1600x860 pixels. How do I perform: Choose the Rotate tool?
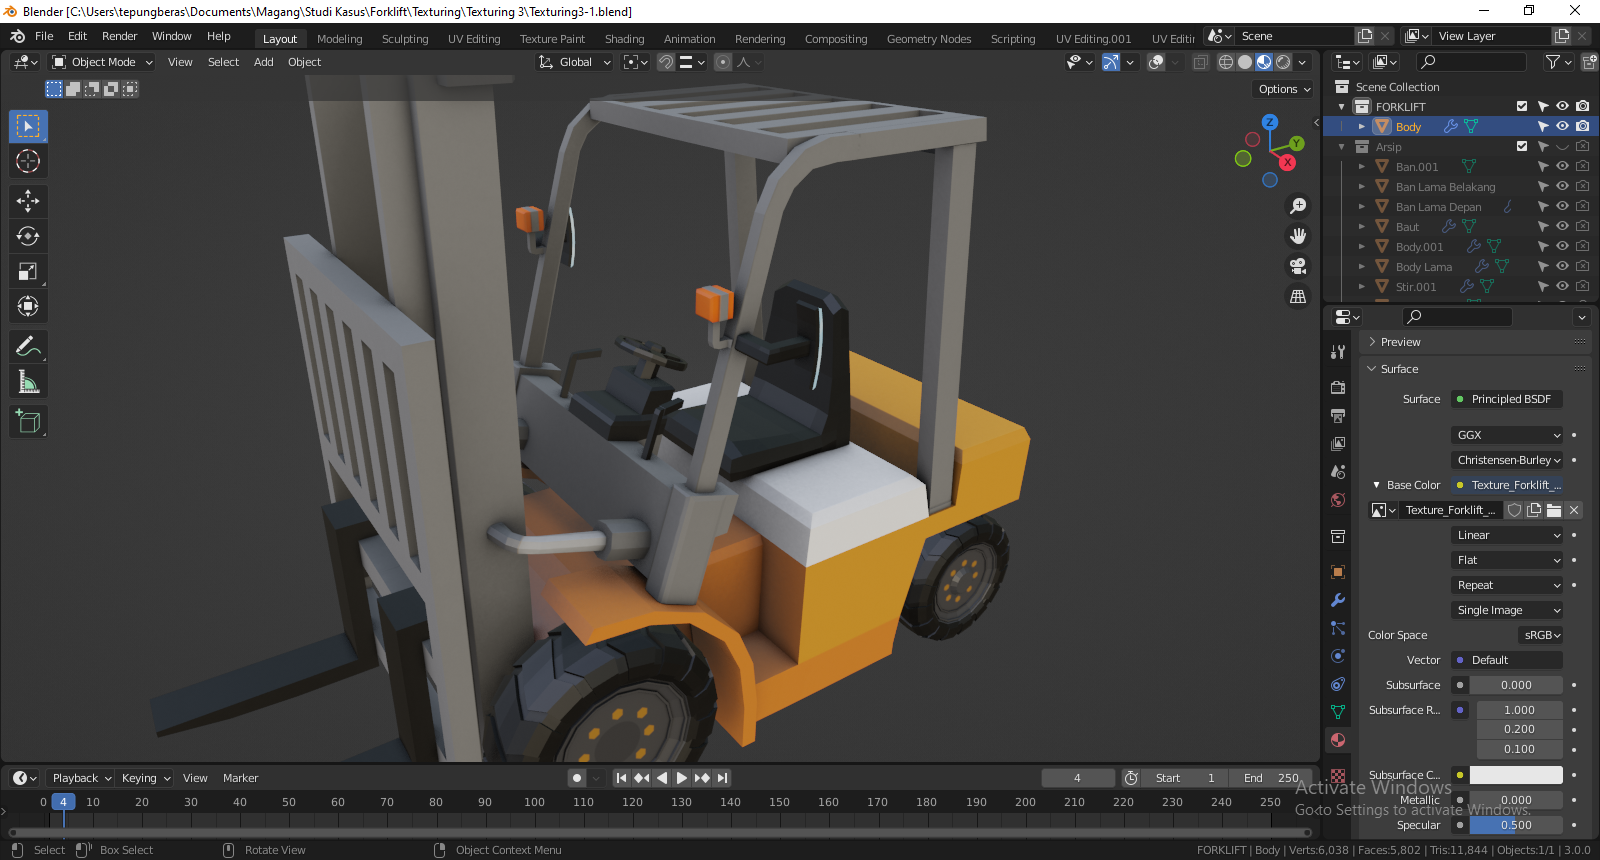tap(28, 236)
